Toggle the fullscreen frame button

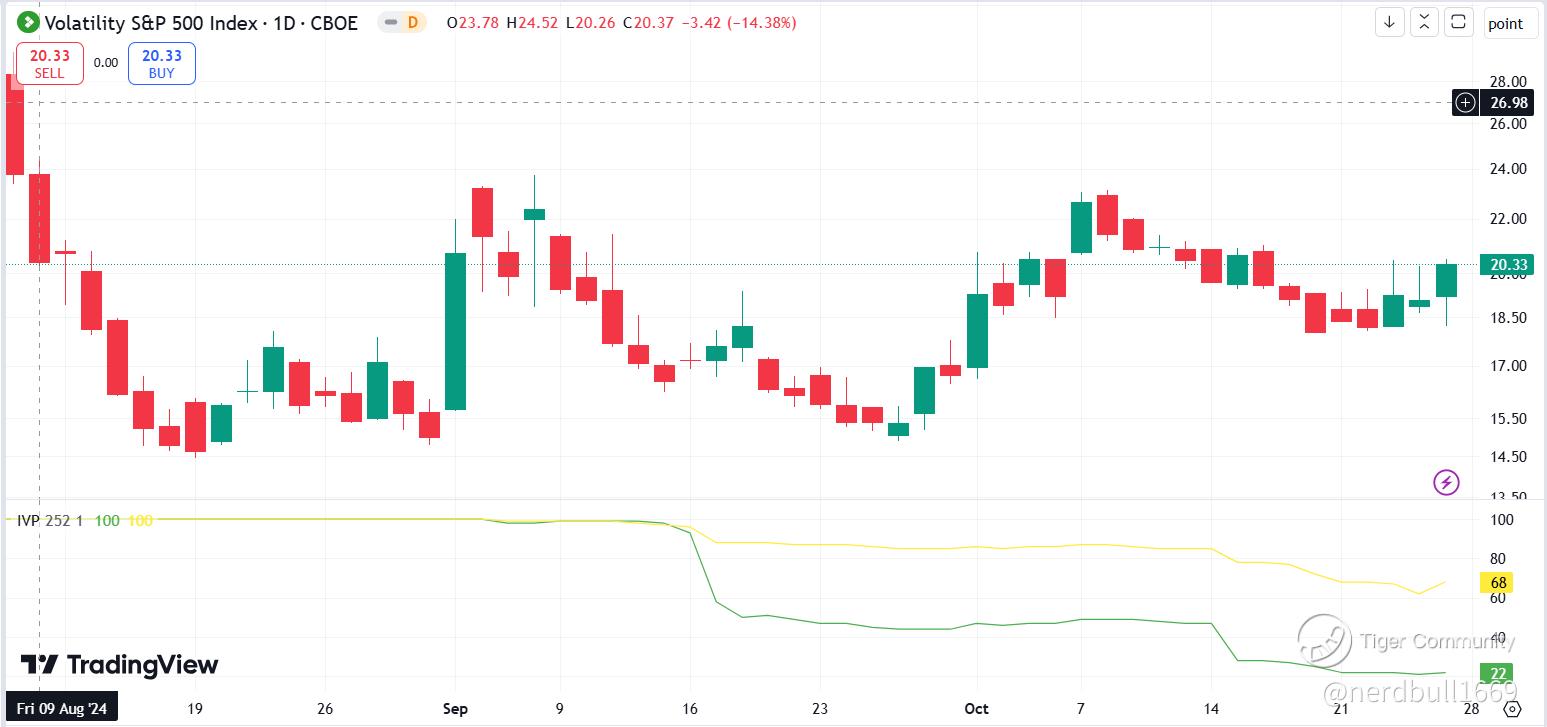pos(1459,22)
